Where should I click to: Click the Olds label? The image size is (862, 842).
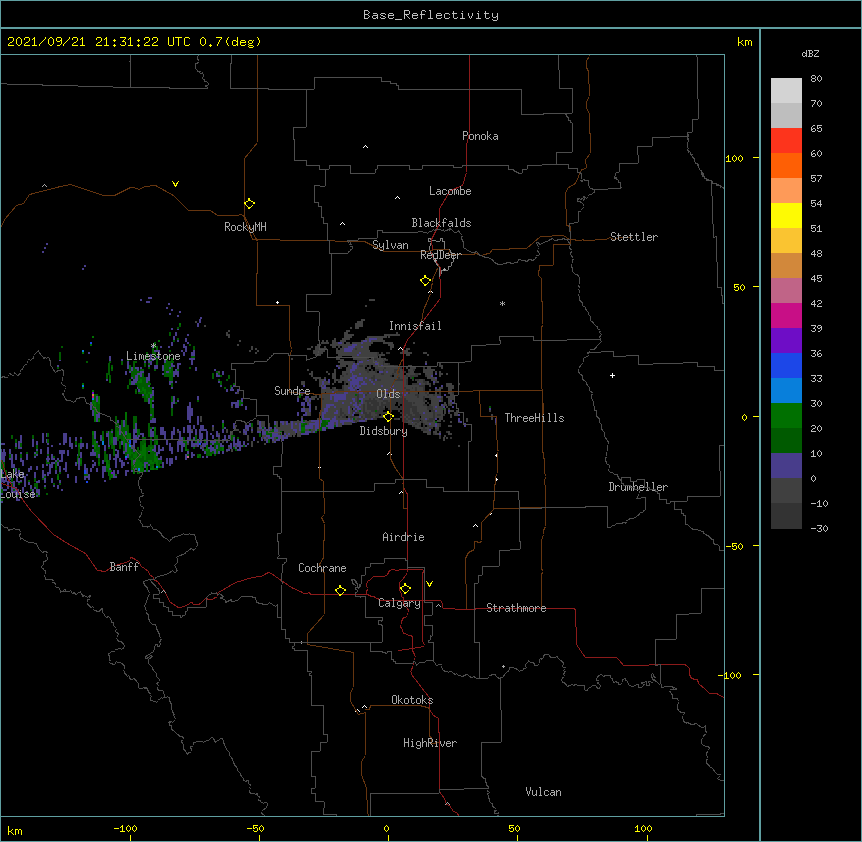click(x=388, y=394)
